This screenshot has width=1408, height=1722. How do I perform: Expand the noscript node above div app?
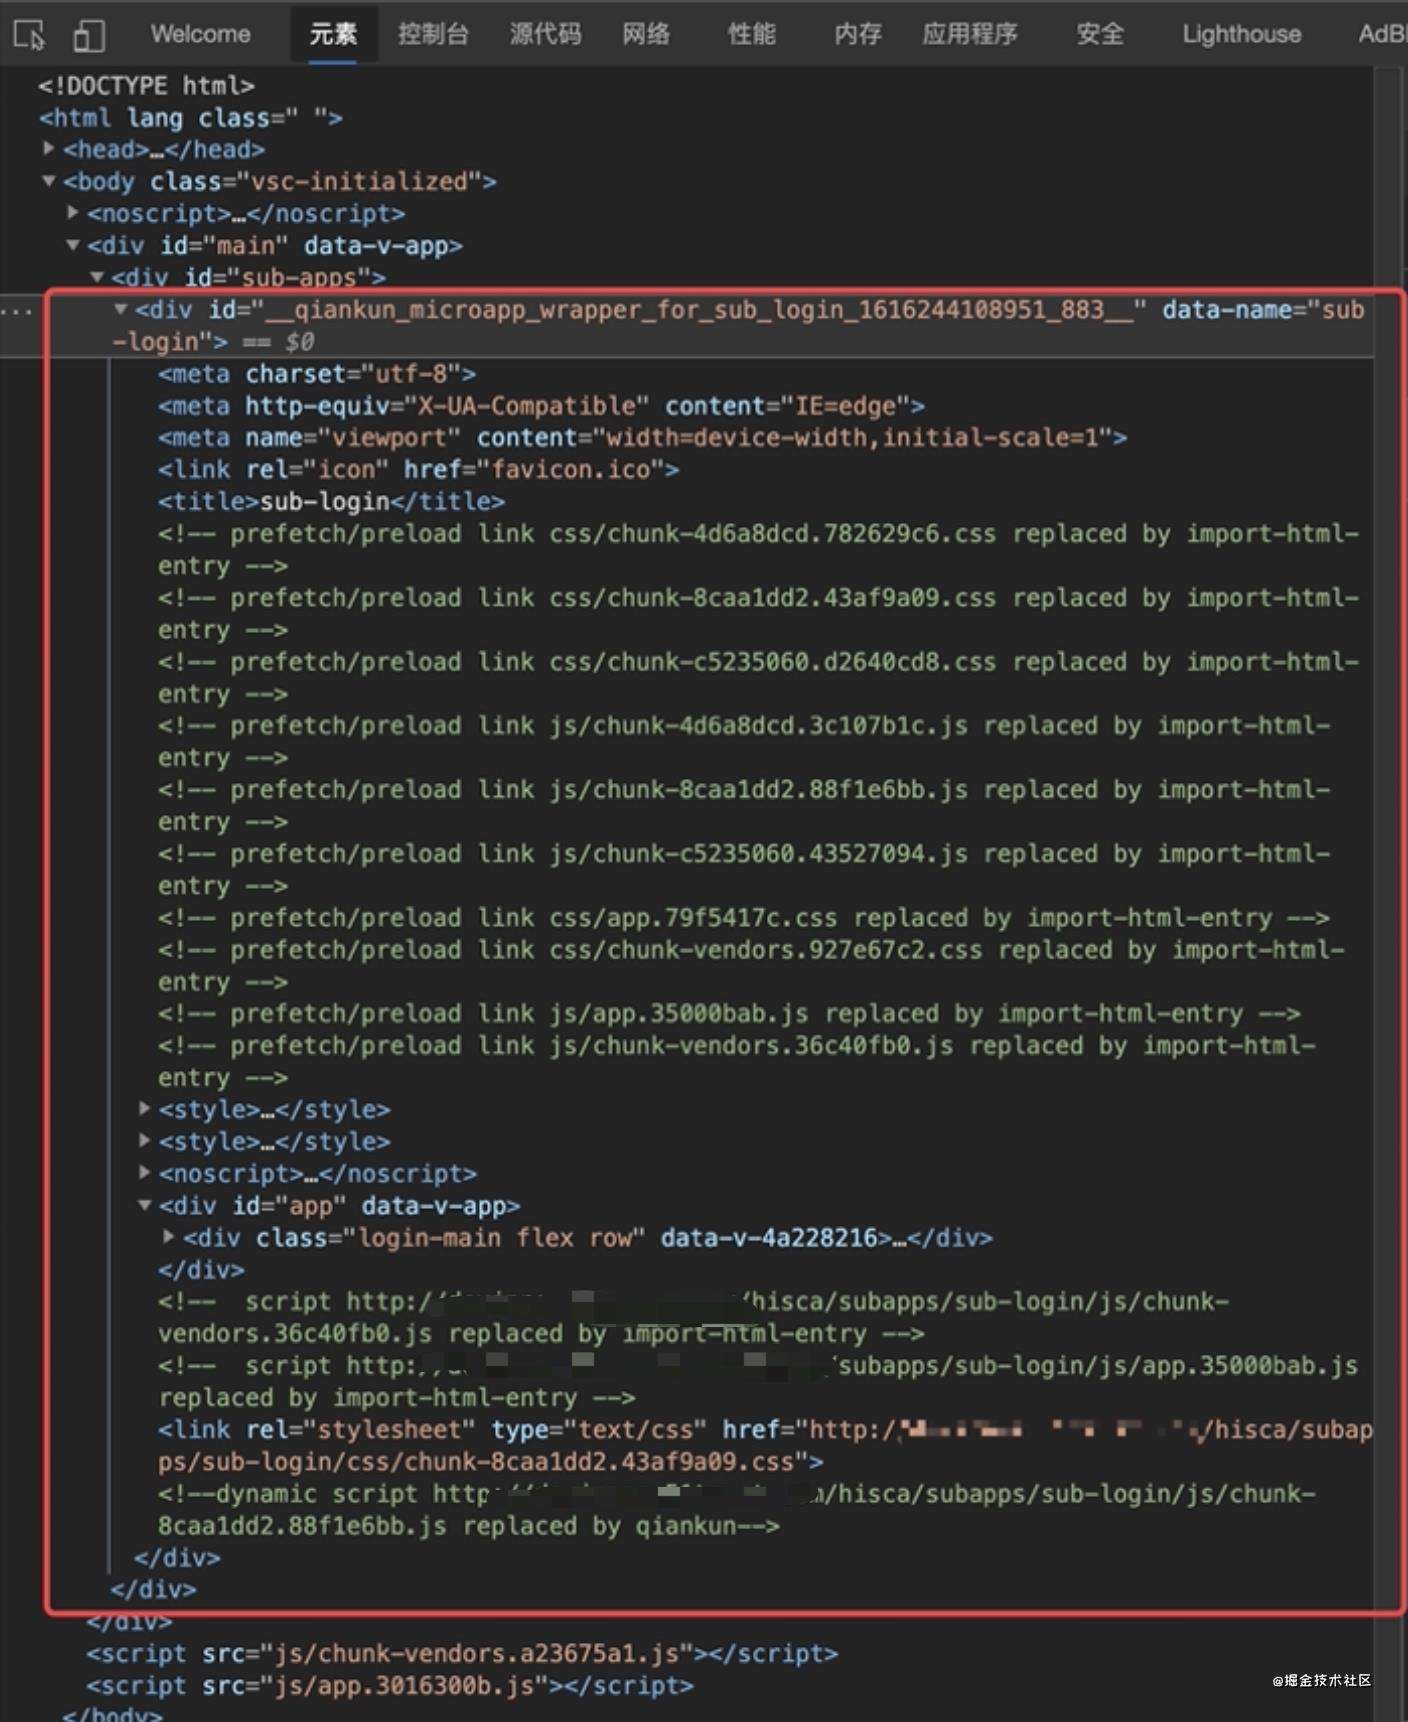click(x=145, y=1172)
